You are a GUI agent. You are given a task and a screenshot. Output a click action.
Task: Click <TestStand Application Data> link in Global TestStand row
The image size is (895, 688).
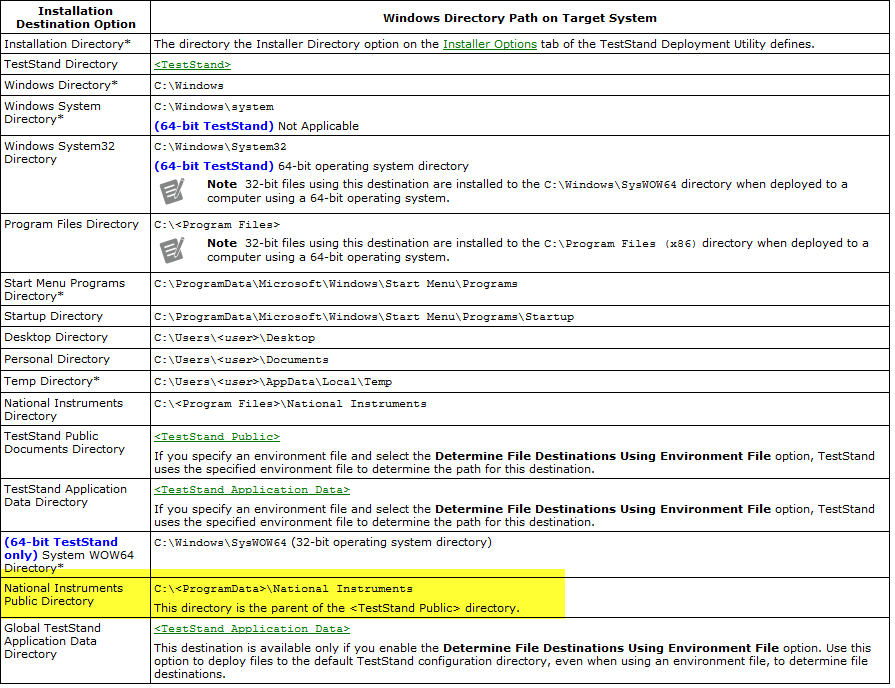coord(252,629)
